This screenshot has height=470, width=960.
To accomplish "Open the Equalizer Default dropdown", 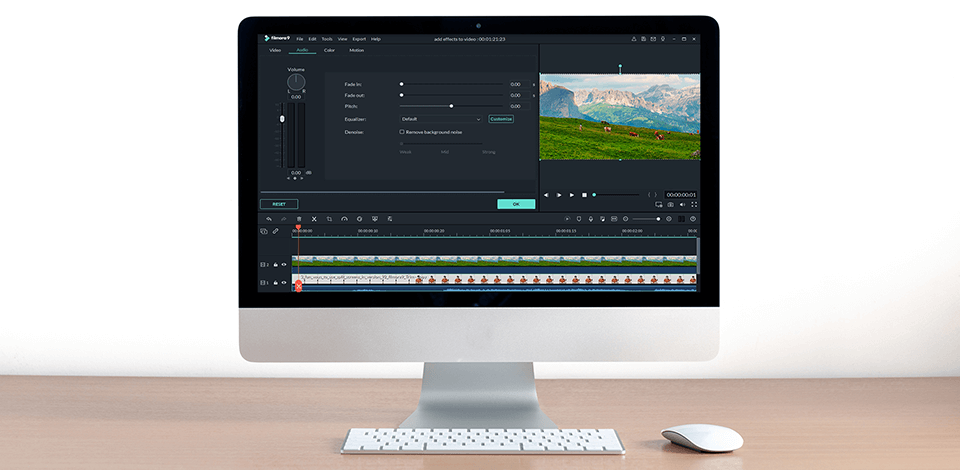I will pos(441,119).
